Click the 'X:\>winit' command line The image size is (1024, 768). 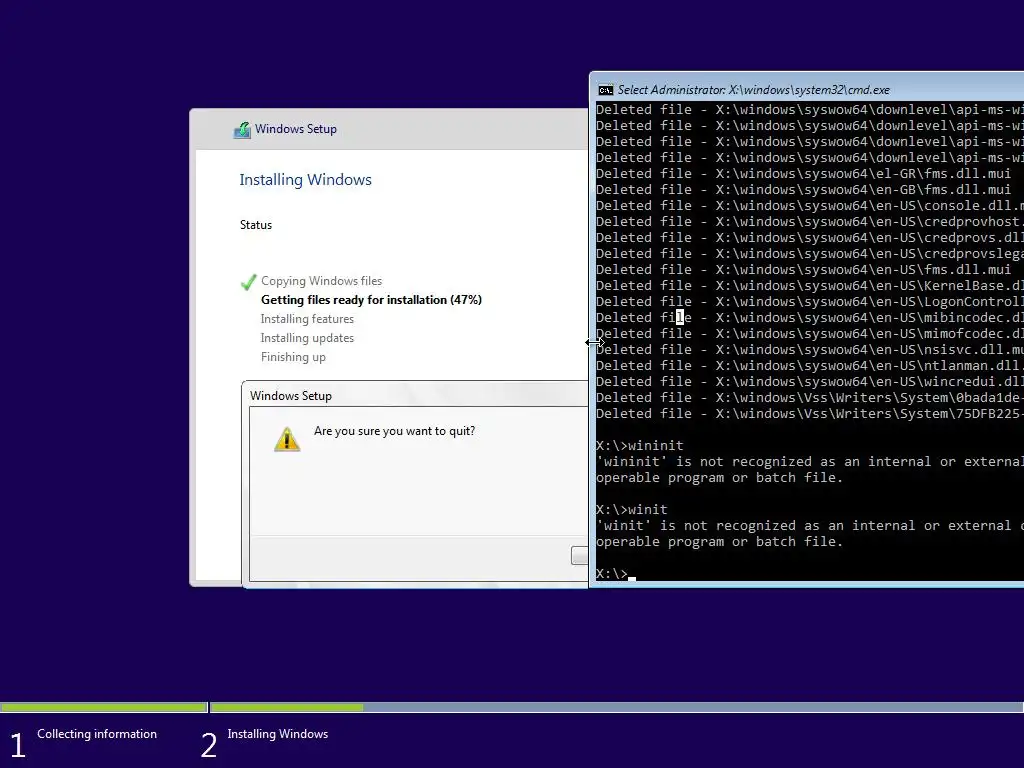(632, 509)
